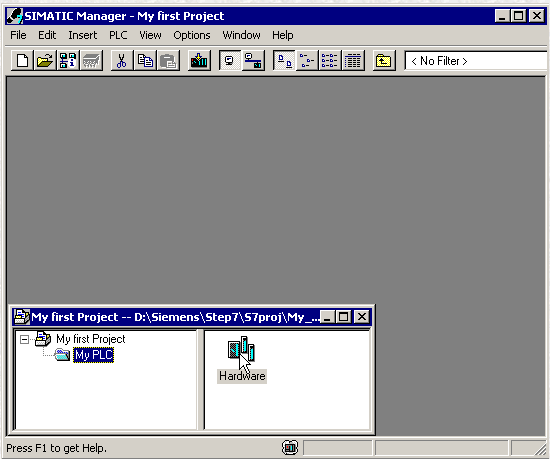Select My first Project in tree
Image resolution: width=550 pixels, height=459 pixels.
pos(90,339)
